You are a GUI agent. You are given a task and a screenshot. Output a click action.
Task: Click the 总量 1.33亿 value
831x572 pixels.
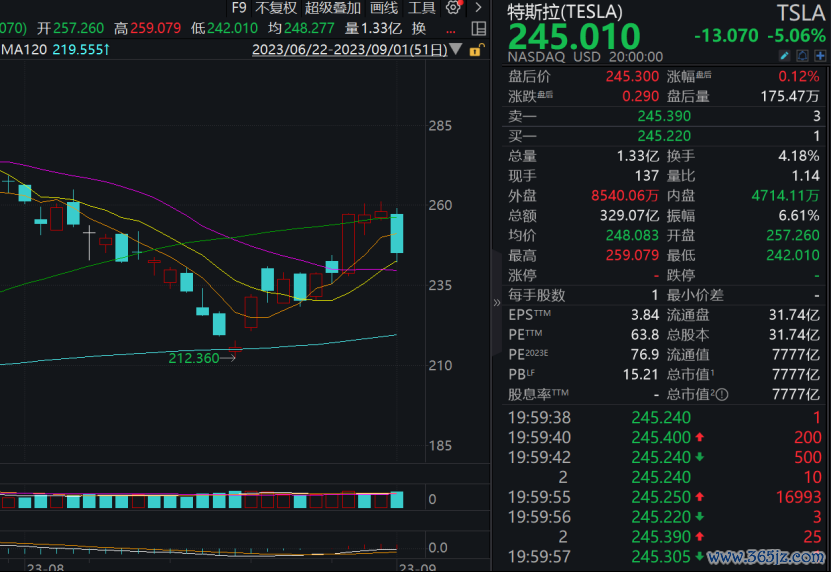point(638,156)
